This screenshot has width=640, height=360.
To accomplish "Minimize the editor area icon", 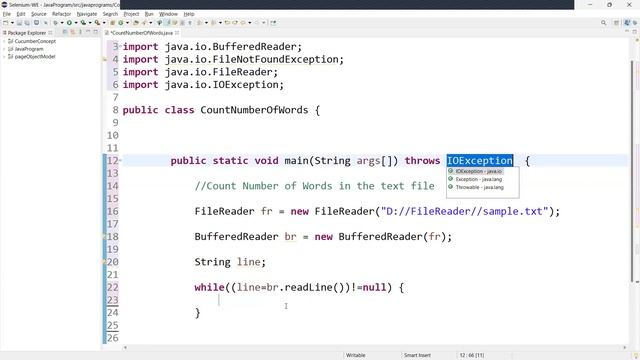I will (627, 32).
